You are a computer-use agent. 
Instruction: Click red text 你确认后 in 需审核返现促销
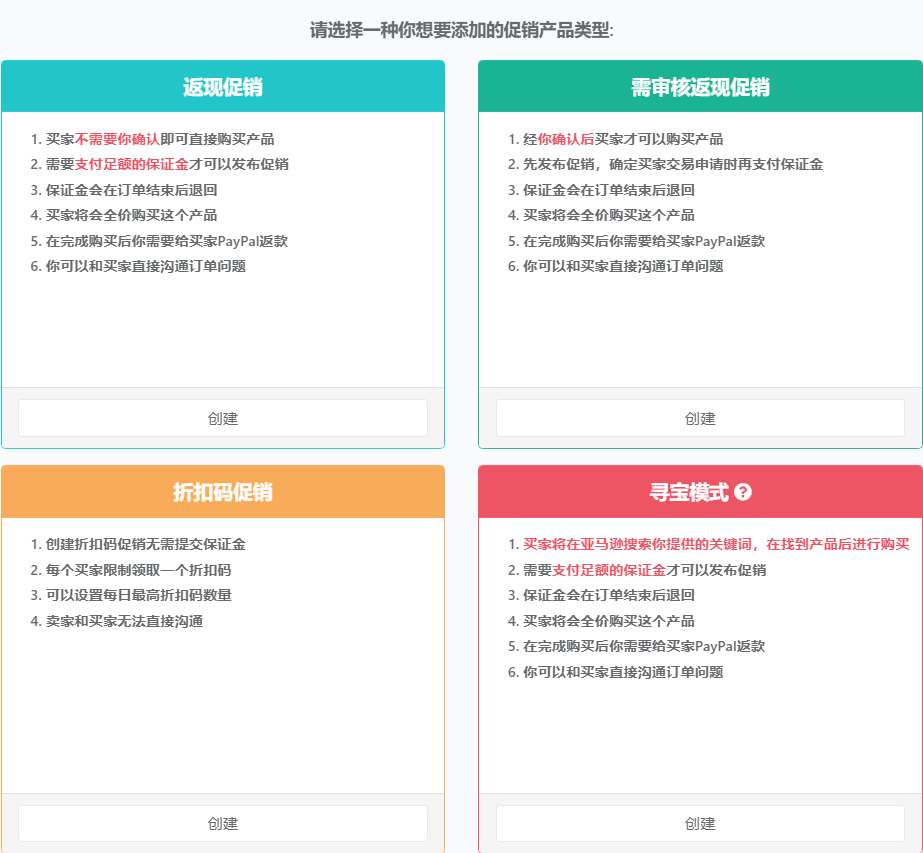point(566,139)
